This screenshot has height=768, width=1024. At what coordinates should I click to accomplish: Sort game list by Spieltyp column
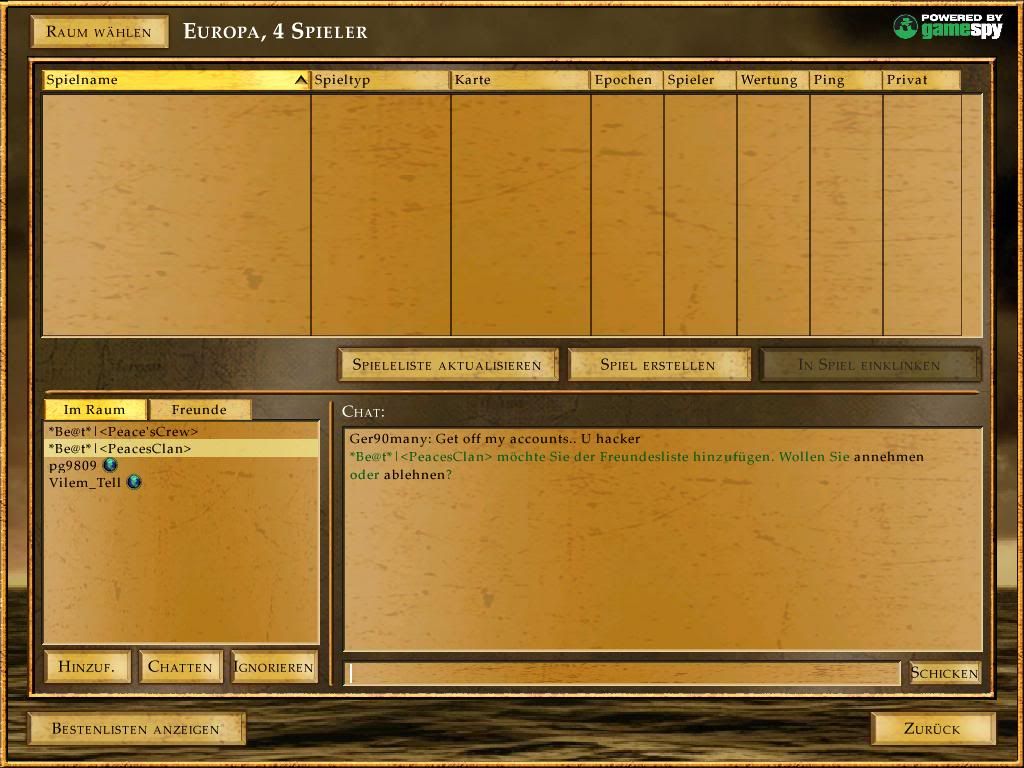coord(380,80)
